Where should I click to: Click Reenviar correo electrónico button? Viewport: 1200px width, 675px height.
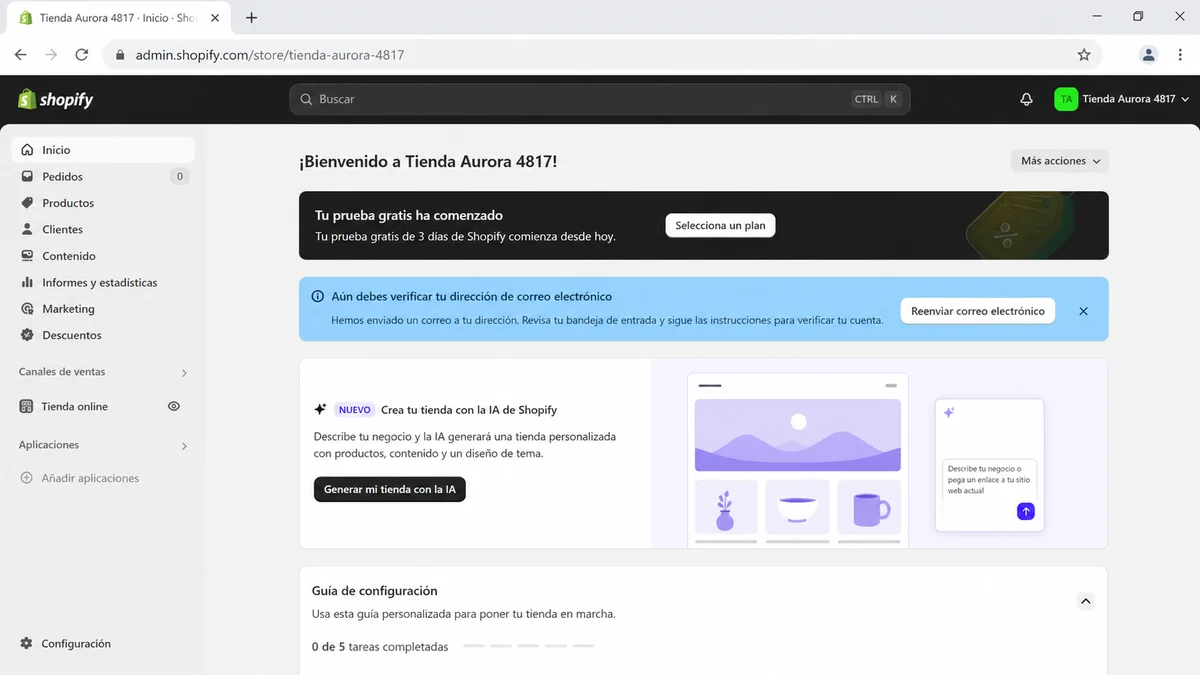(977, 311)
